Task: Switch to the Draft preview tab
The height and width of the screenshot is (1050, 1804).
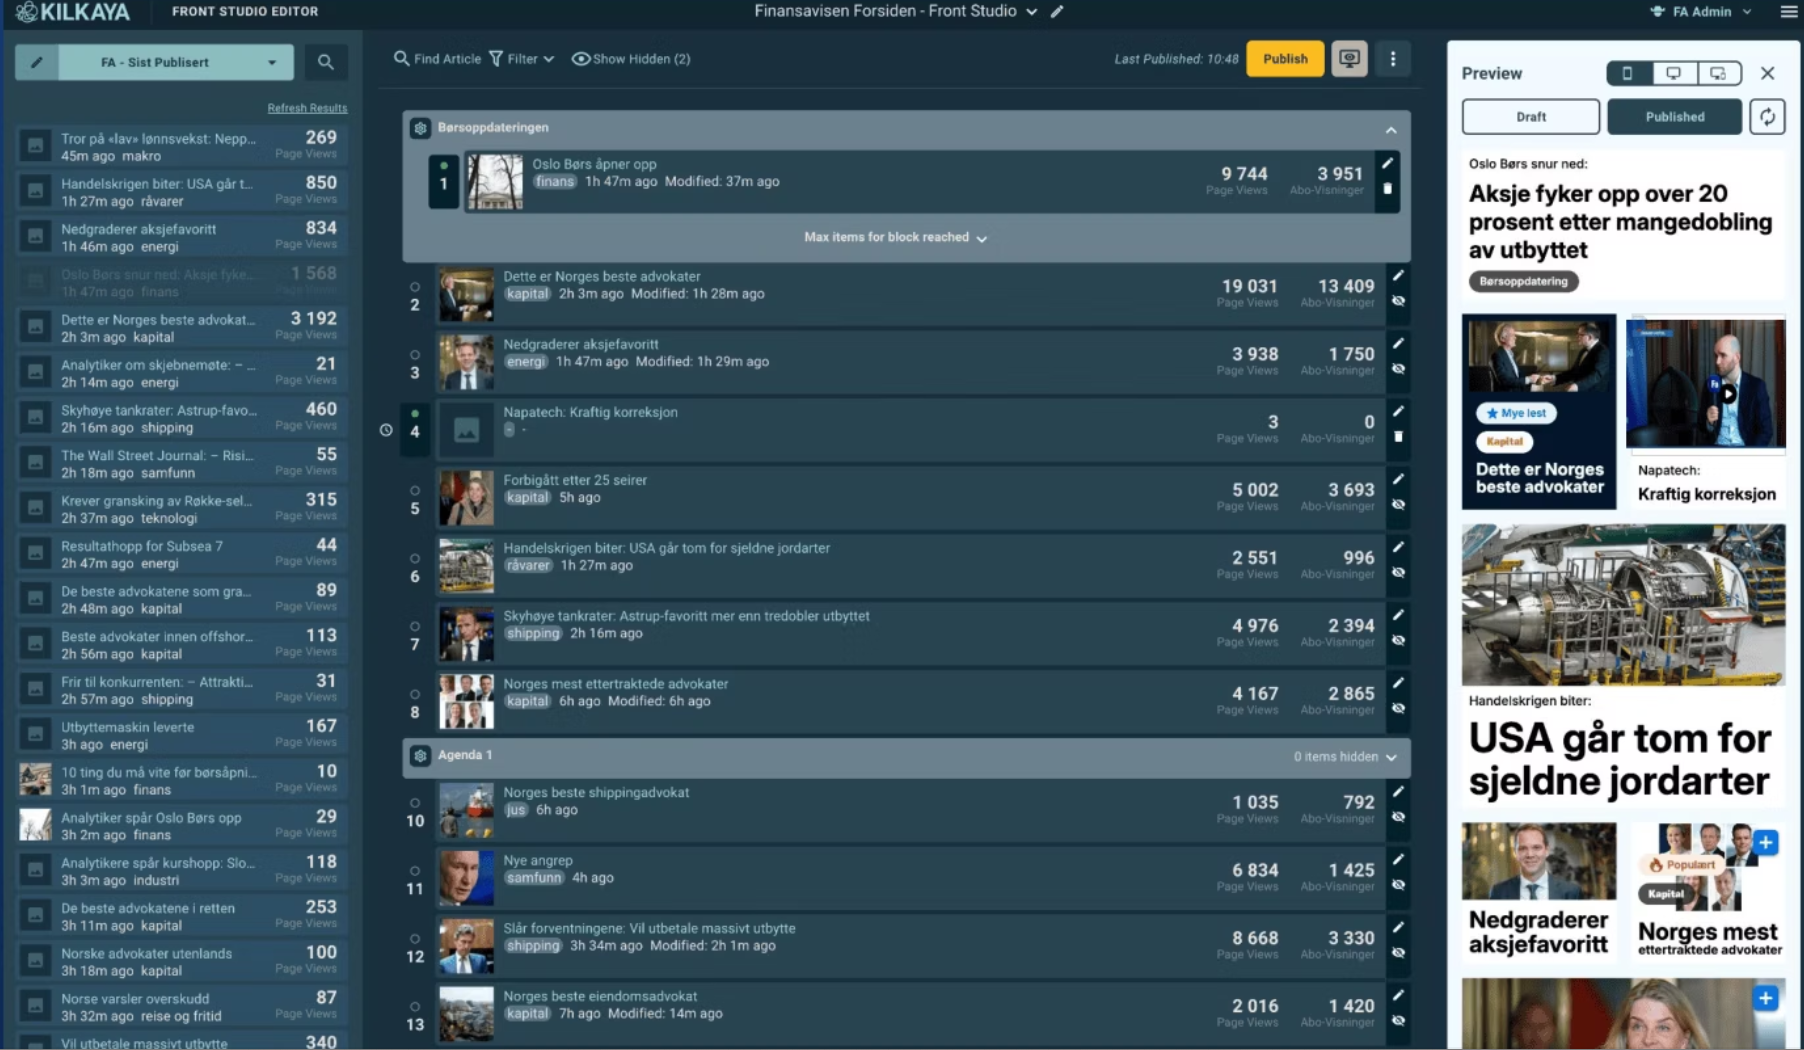Action: click(x=1530, y=117)
